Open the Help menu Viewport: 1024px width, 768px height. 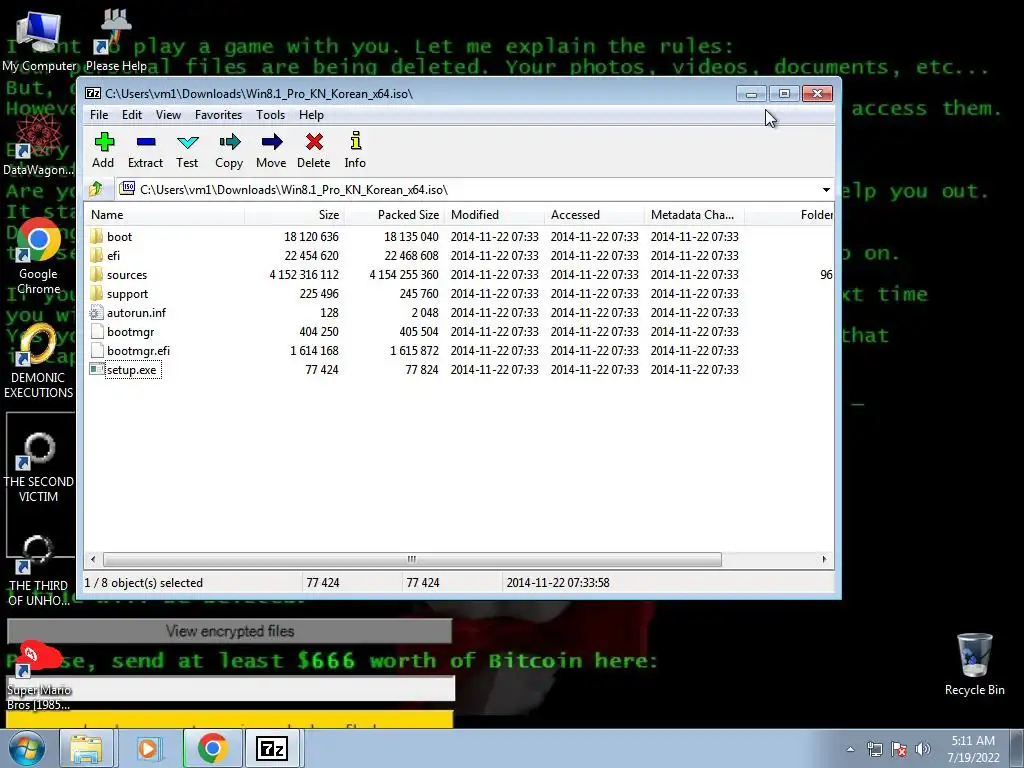click(312, 115)
